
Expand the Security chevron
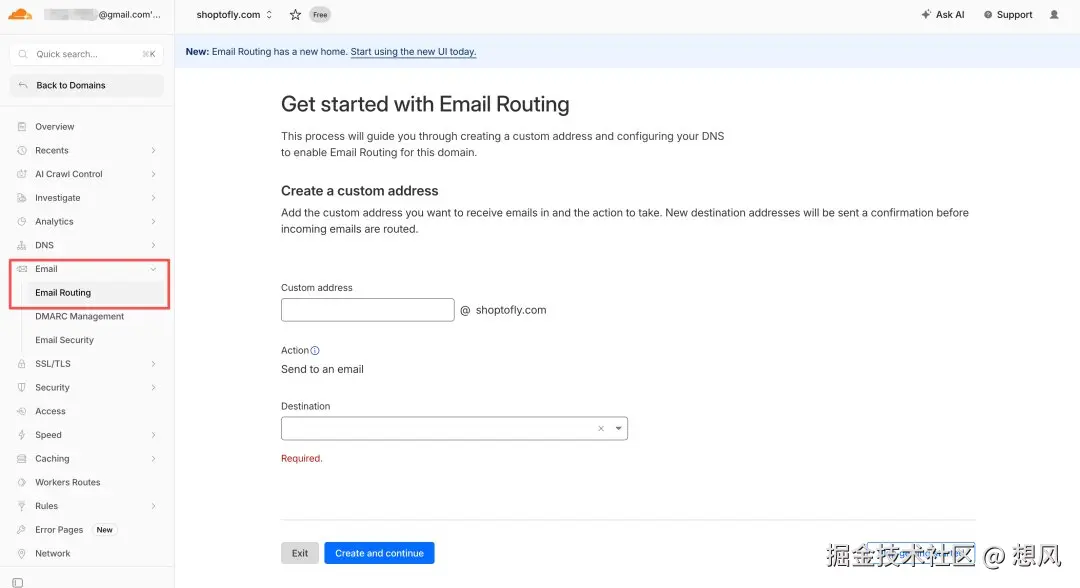(x=153, y=388)
